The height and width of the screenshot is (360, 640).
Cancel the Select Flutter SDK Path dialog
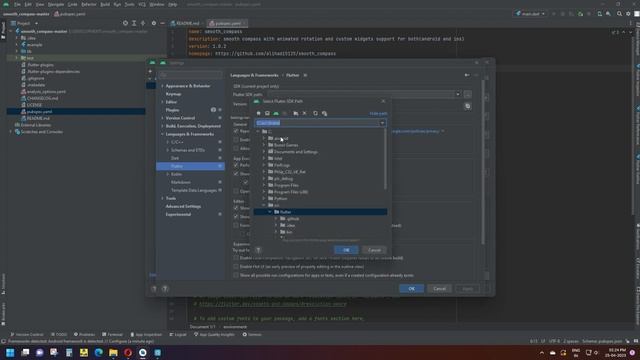click(374, 250)
